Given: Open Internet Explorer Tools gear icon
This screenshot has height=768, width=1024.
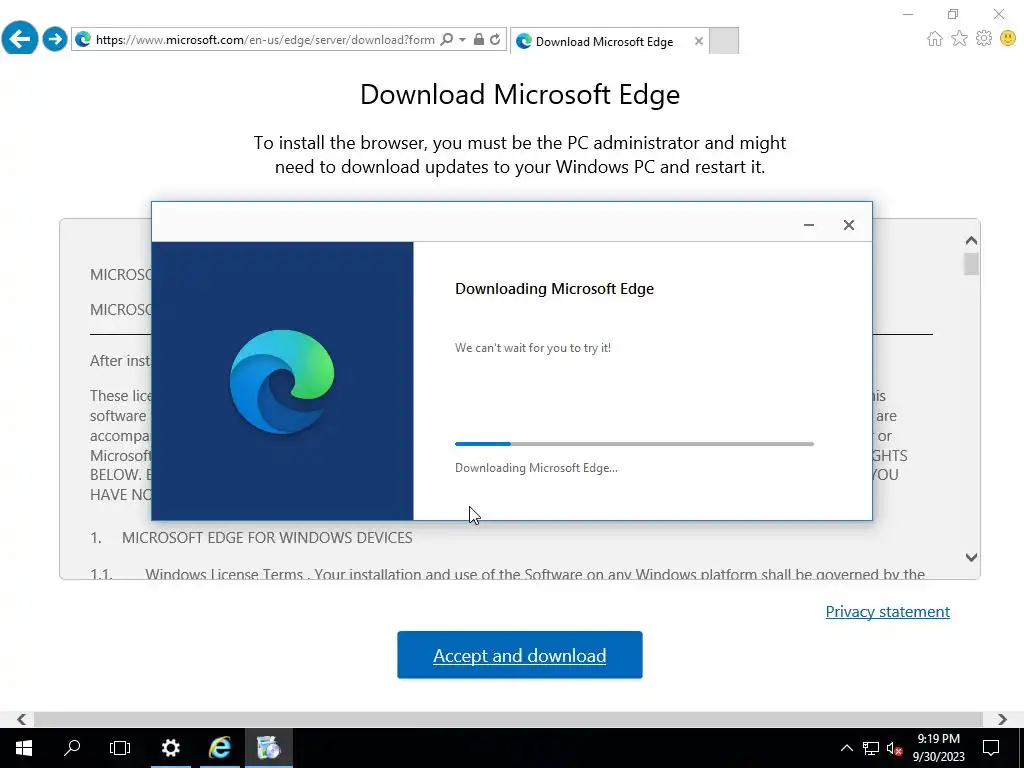Looking at the screenshot, I should [984, 39].
